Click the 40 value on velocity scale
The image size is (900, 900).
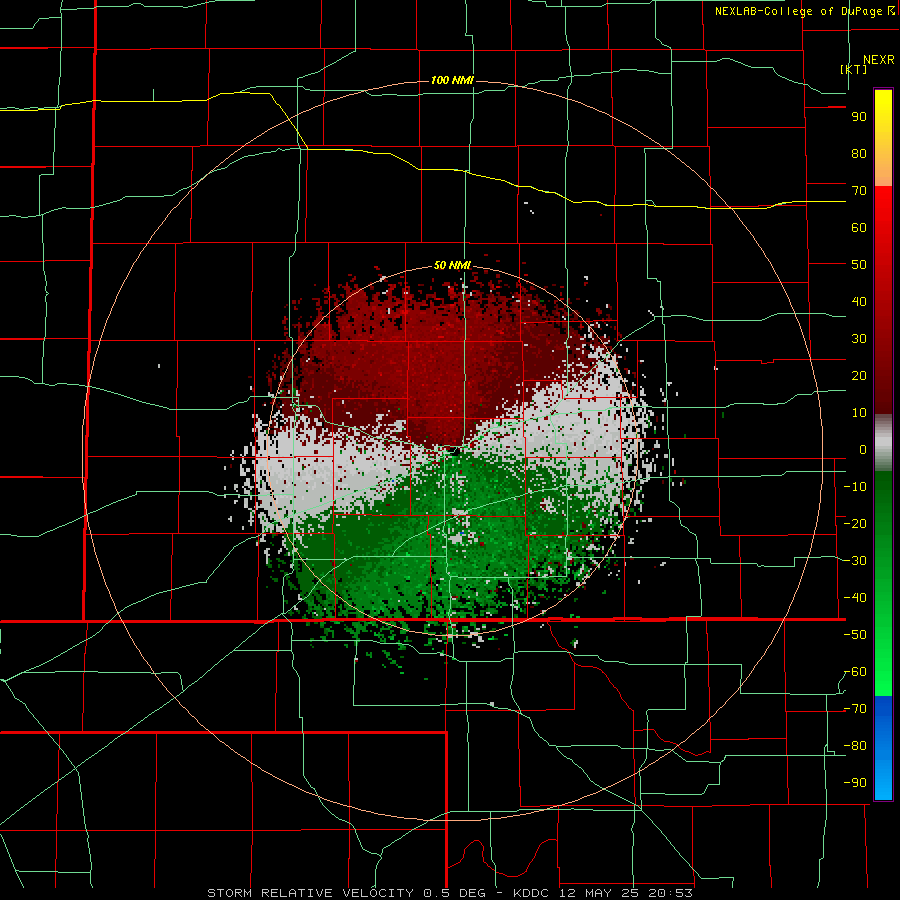(859, 302)
